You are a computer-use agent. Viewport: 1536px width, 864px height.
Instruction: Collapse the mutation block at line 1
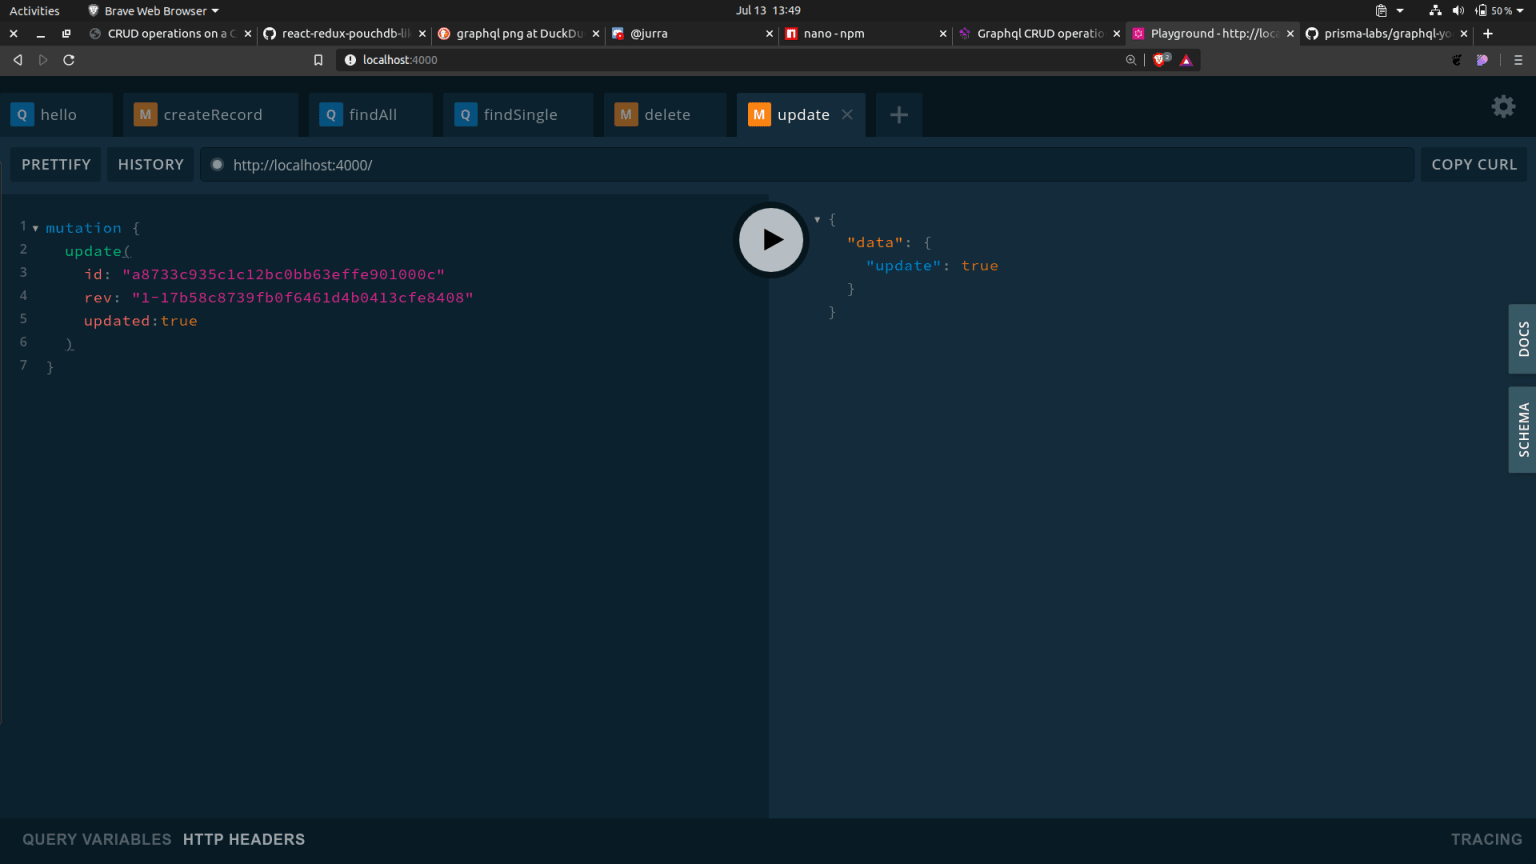click(35, 229)
